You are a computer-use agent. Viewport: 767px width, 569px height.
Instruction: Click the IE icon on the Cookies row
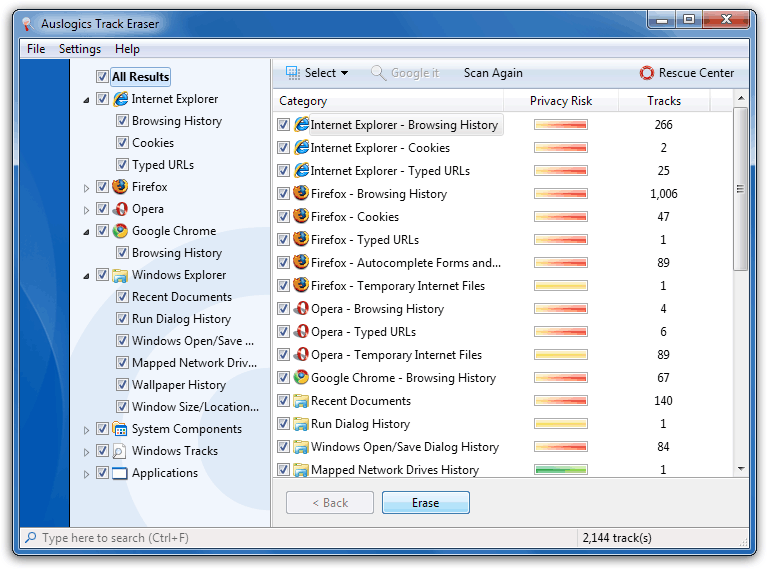[301, 147]
